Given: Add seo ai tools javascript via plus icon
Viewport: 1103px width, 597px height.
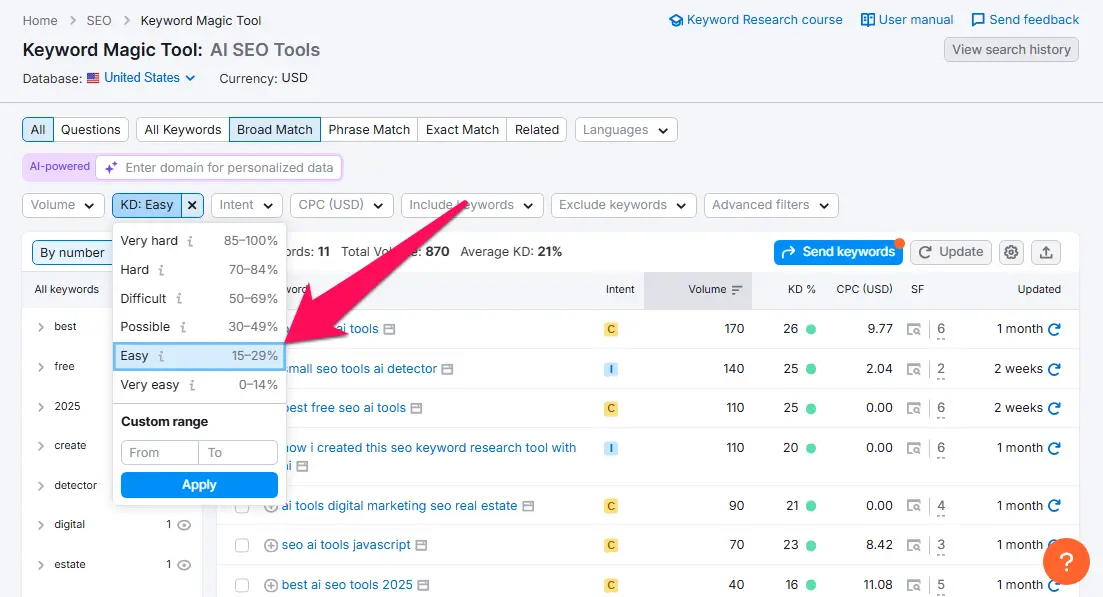Looking at the screenshot, I should (x=270, y=545).
